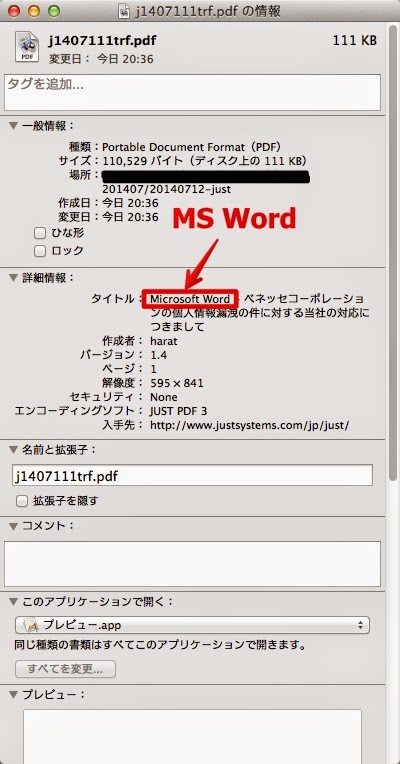Click the JUST PDF 3 encoding software value
This screenshot has height=764, width=400.
tap(178, 411)
